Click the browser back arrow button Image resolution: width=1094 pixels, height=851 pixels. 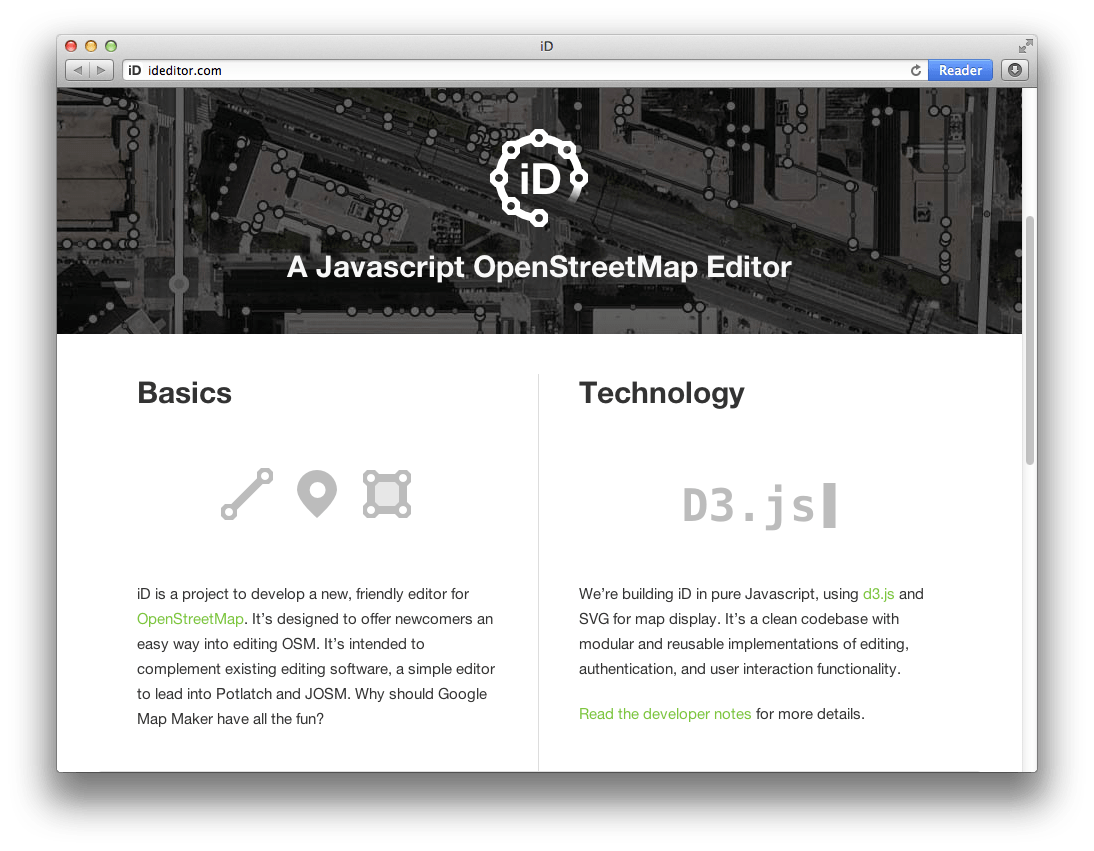pyautogui.click(x=77, y=70)
